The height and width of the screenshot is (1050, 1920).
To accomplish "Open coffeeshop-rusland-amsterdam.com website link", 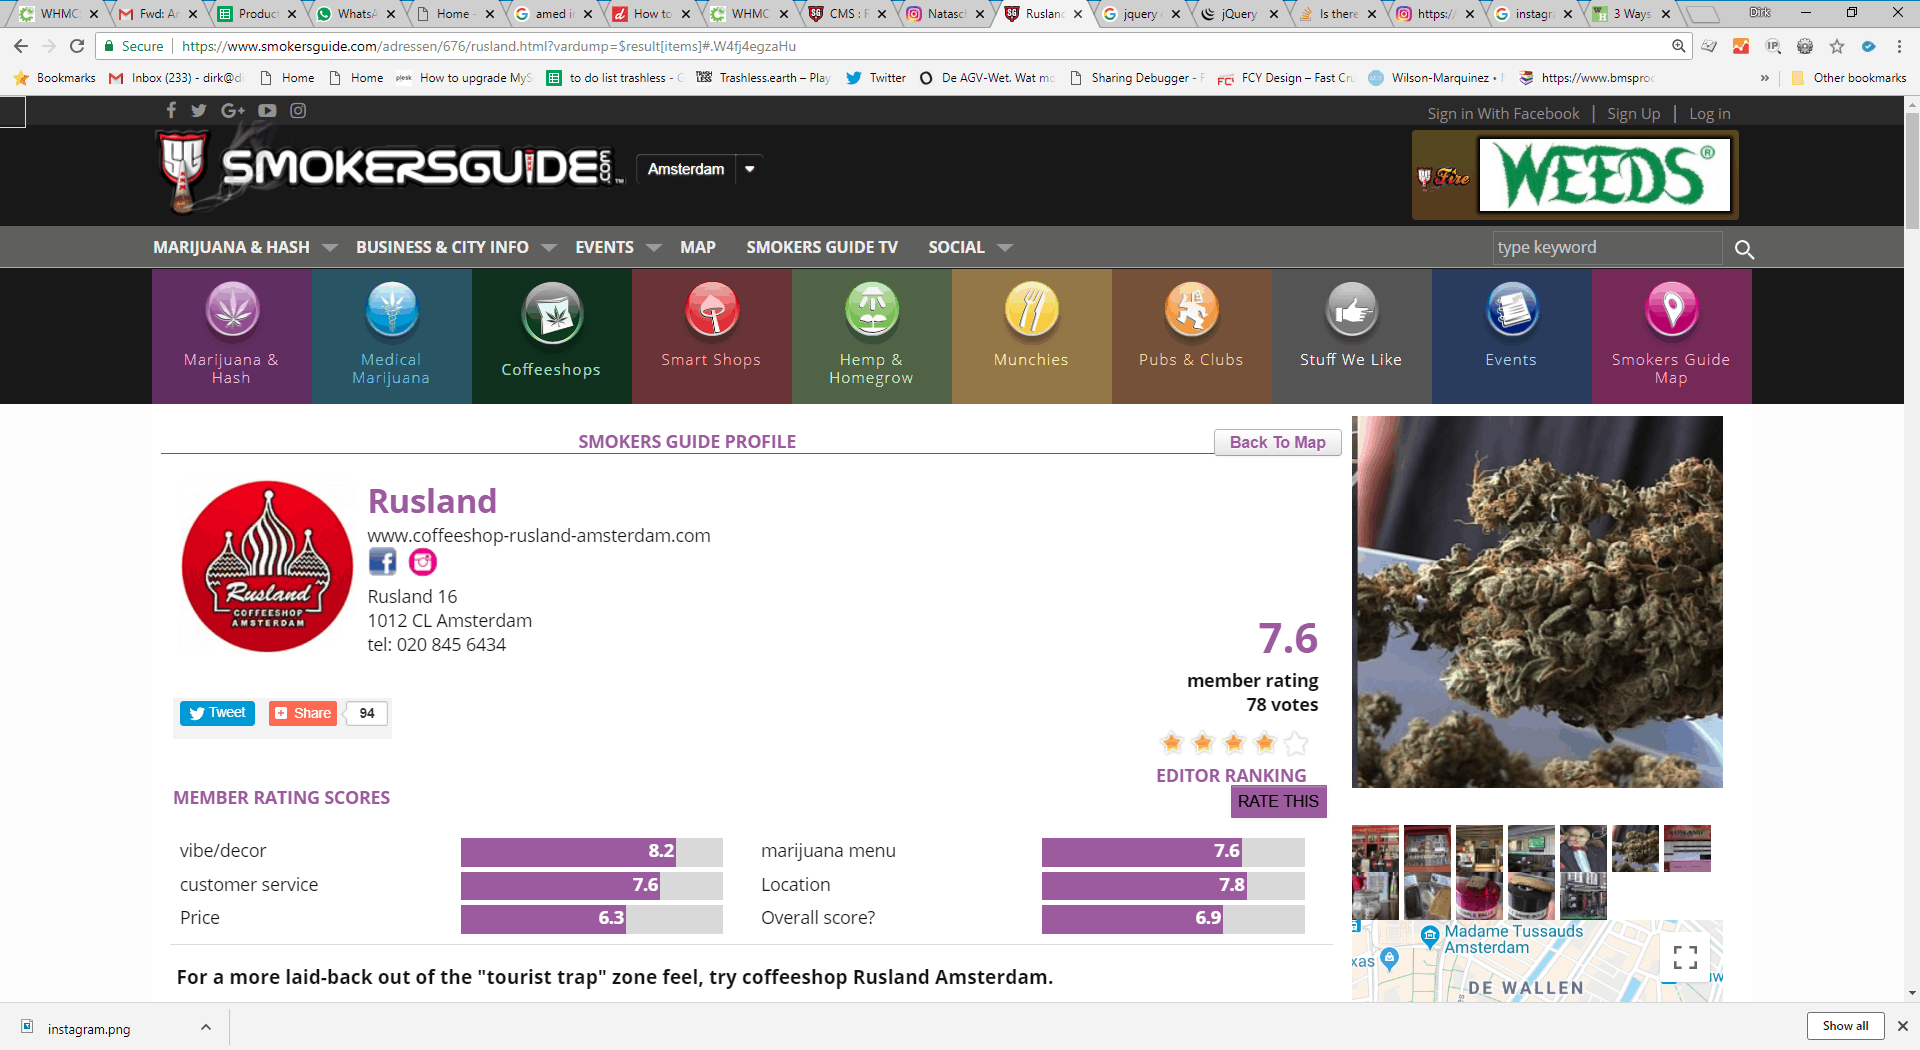I will tap(539, 535).
